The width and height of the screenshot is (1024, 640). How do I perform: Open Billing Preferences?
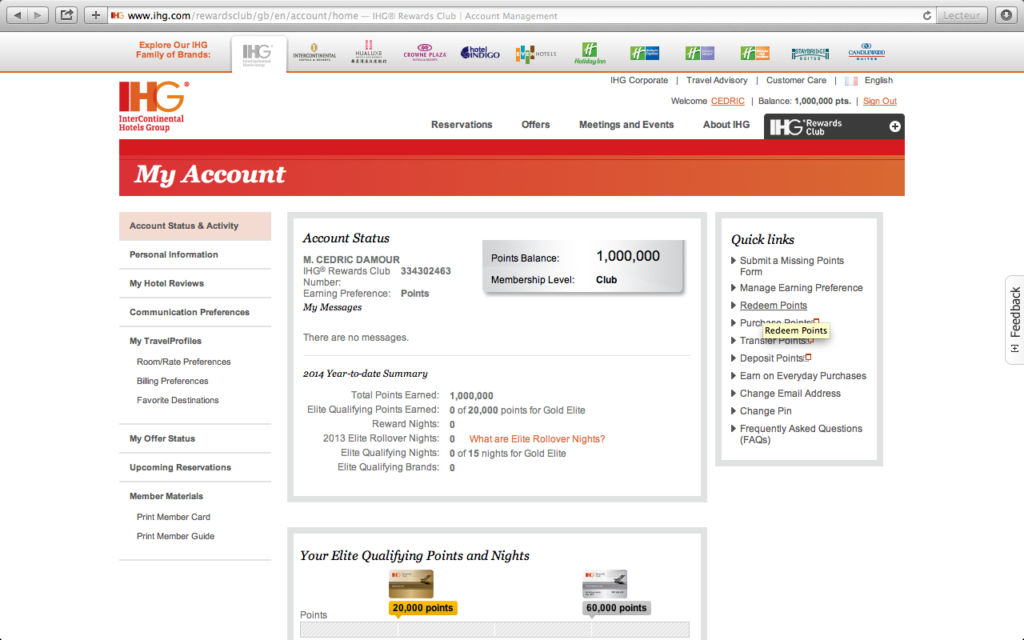click(x=172, y=381)
